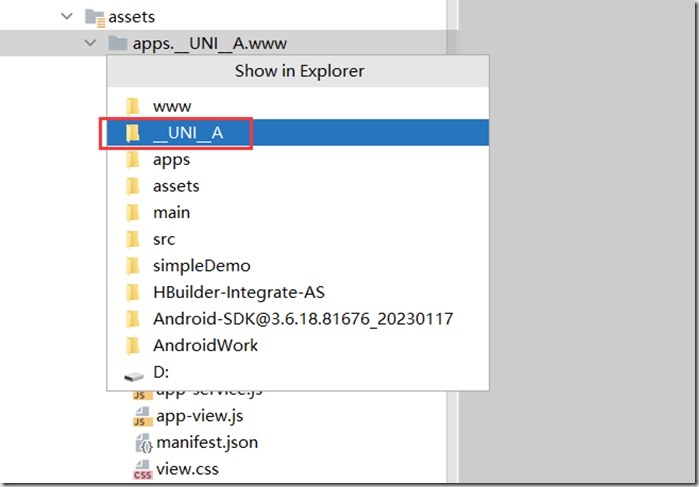Screen dimensions: 699x487
Task: Click the app-view.js JavaScript file icon
Action: pos(142,416)
